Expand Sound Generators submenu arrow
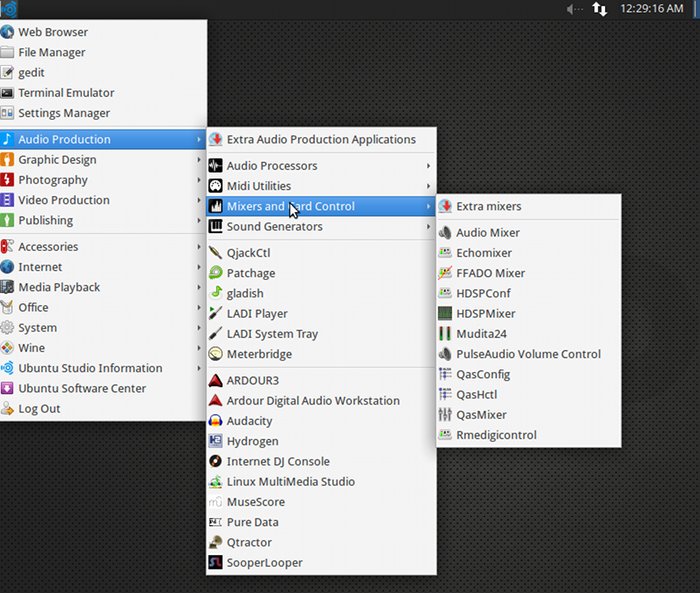700x593 pixels. coord(428,226)
